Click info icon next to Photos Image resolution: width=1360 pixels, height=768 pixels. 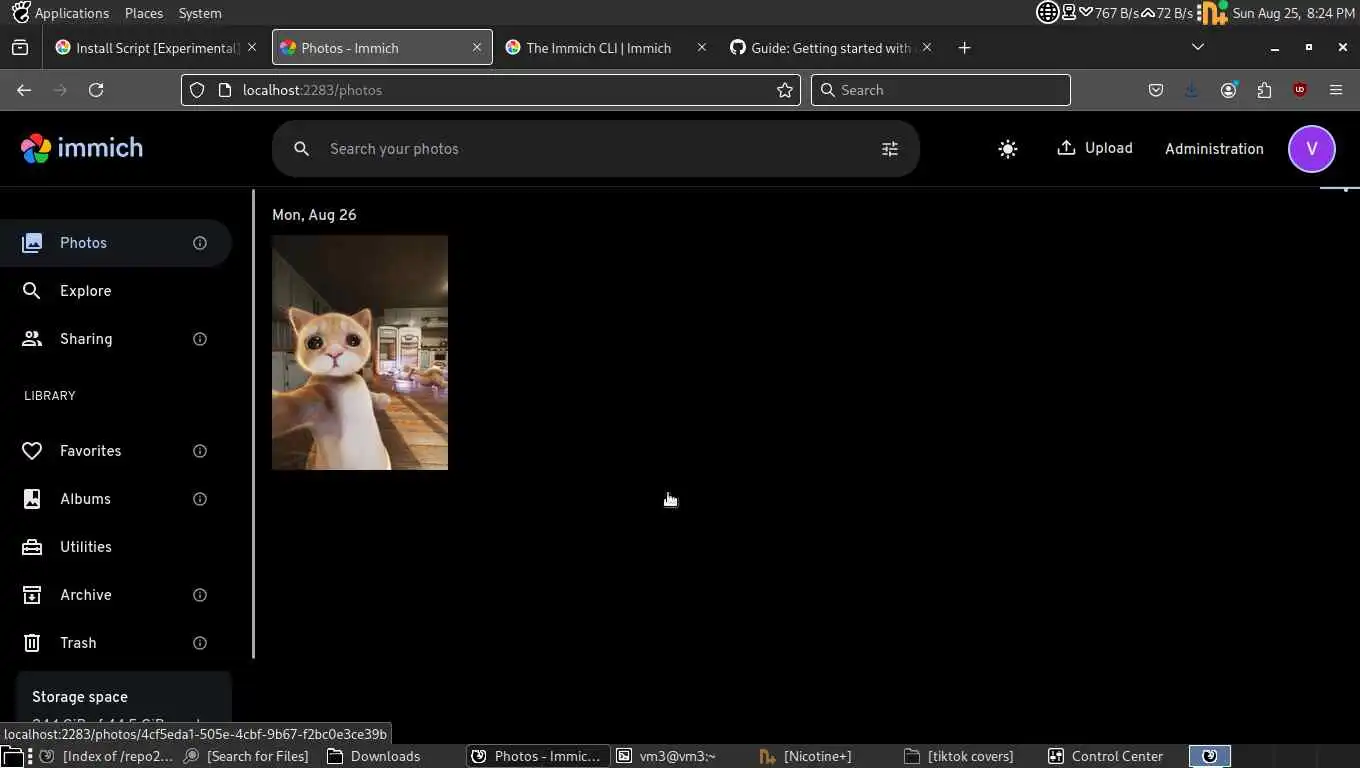tap(200, 243)
